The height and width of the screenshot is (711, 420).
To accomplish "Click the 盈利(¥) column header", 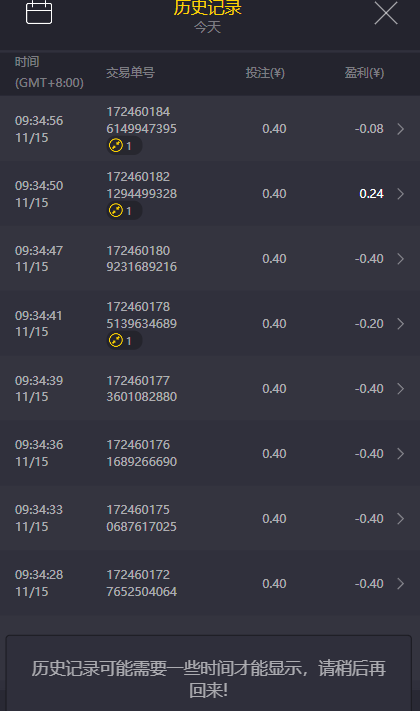I will [364, 73].
